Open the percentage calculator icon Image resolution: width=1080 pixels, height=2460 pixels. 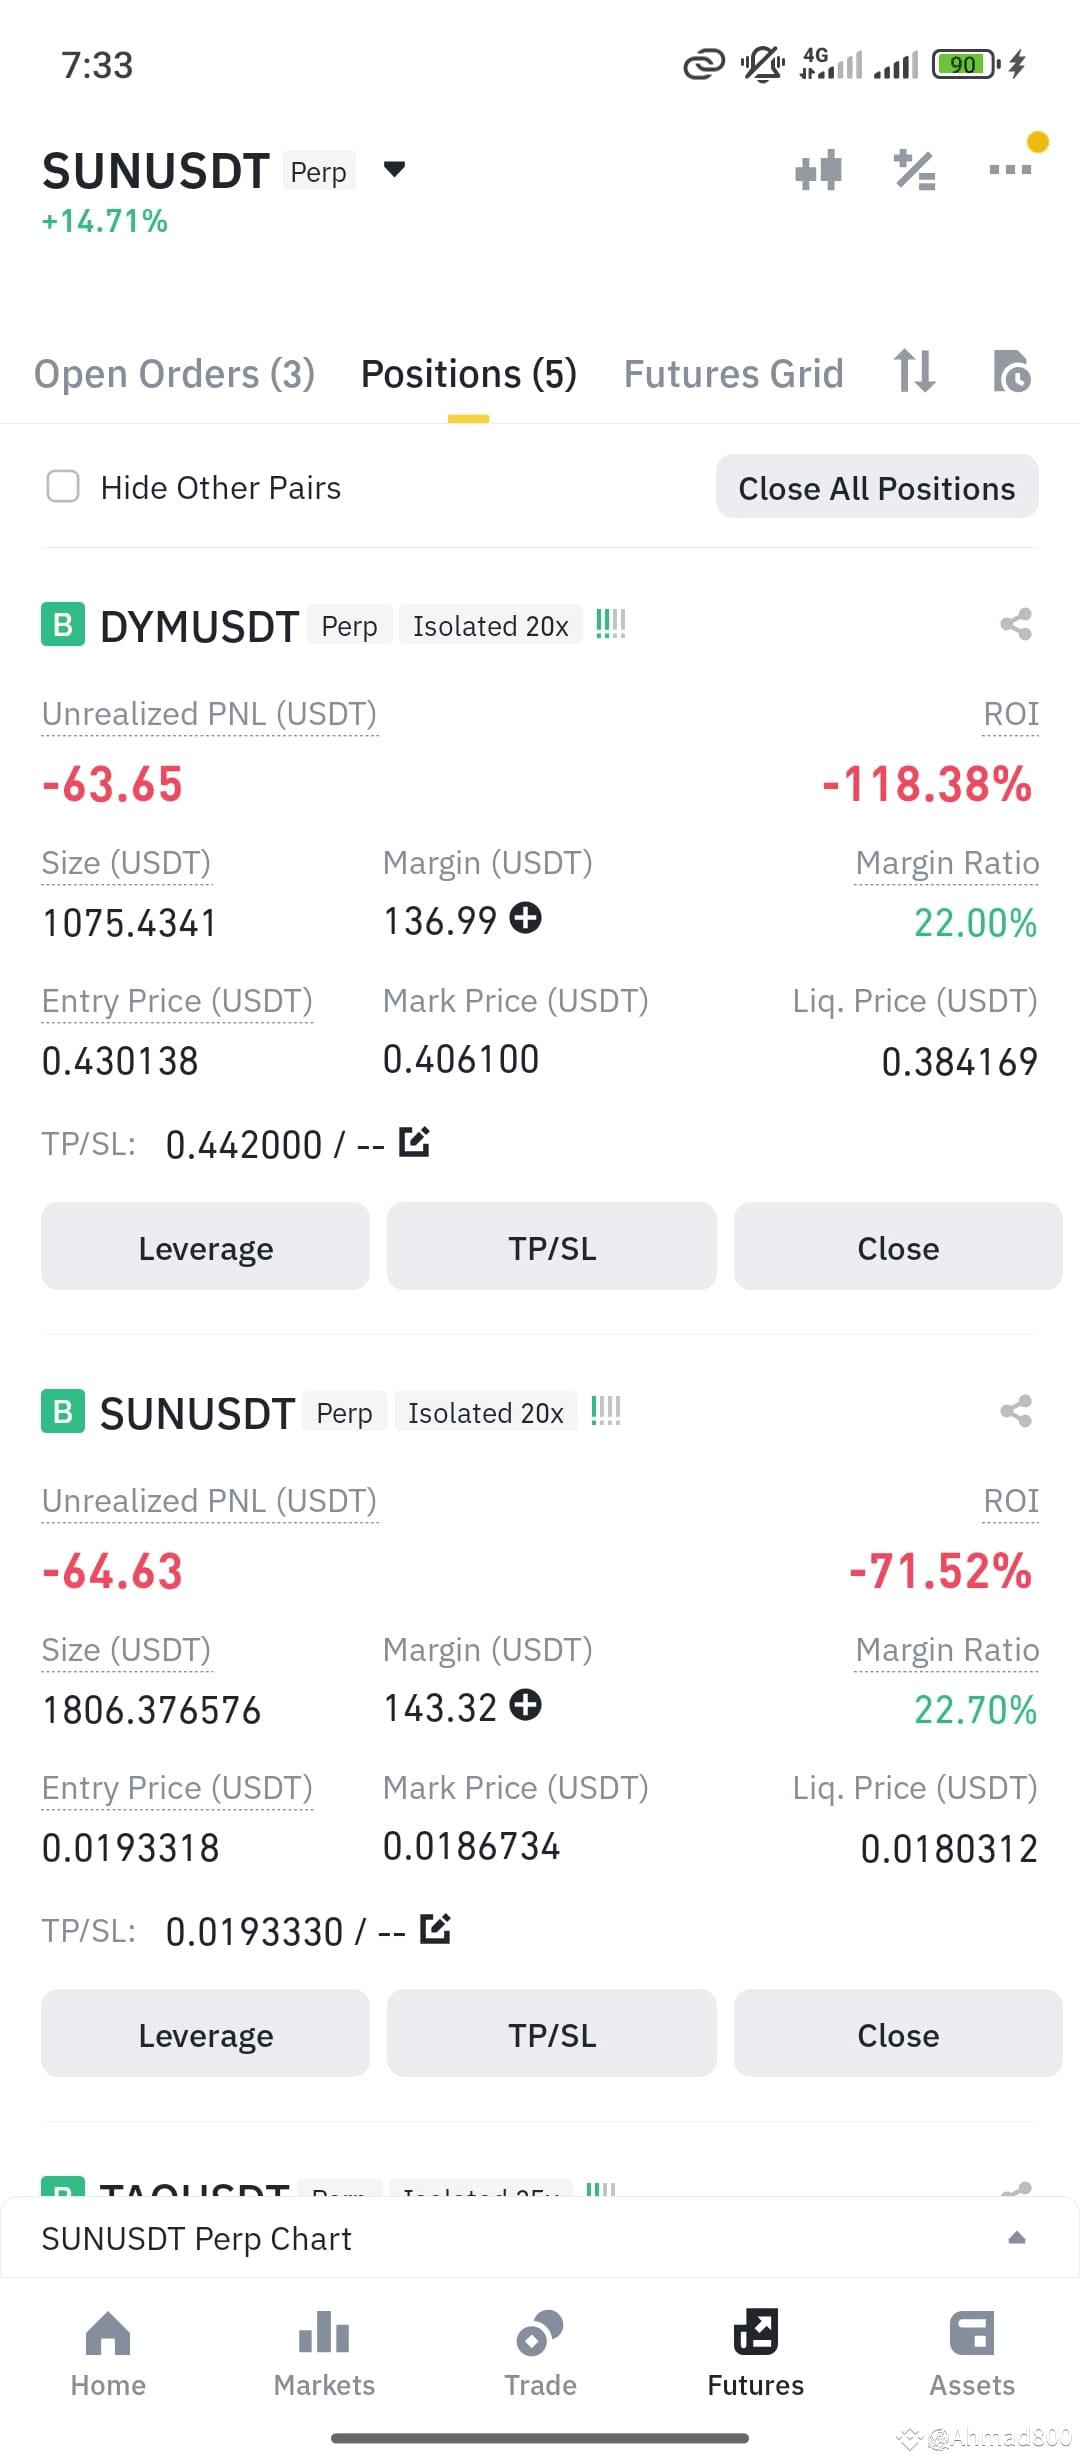coord(915,170)
